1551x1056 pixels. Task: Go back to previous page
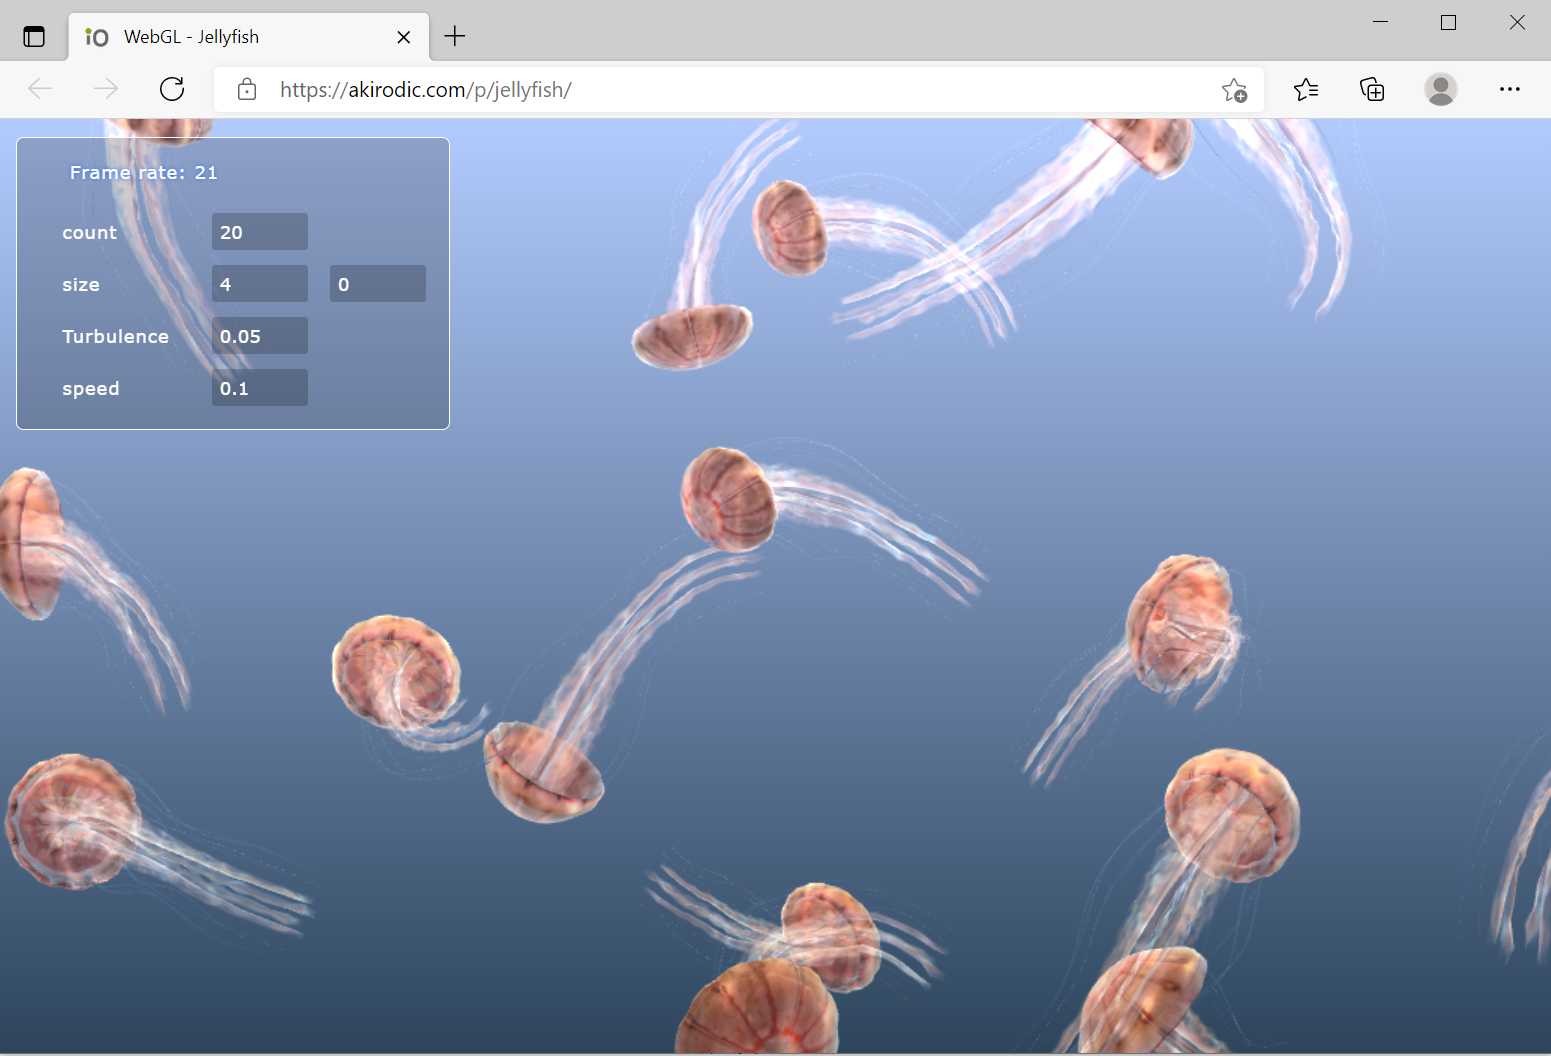(x=40, y=89)
